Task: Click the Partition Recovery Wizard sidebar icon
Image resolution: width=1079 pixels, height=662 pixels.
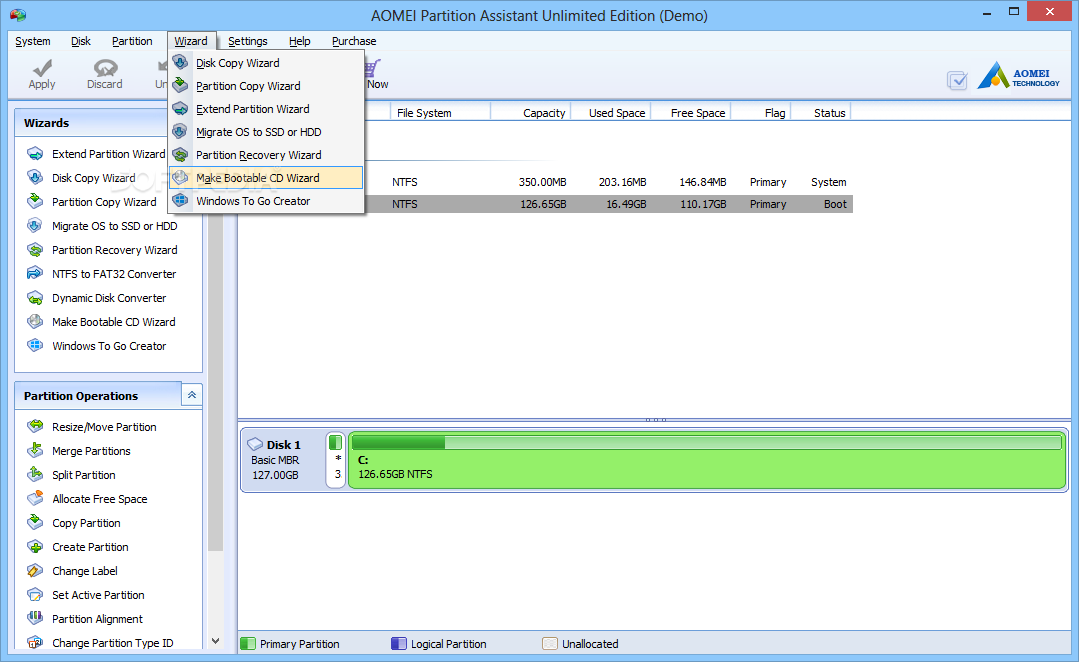Action: pos(35,250)
